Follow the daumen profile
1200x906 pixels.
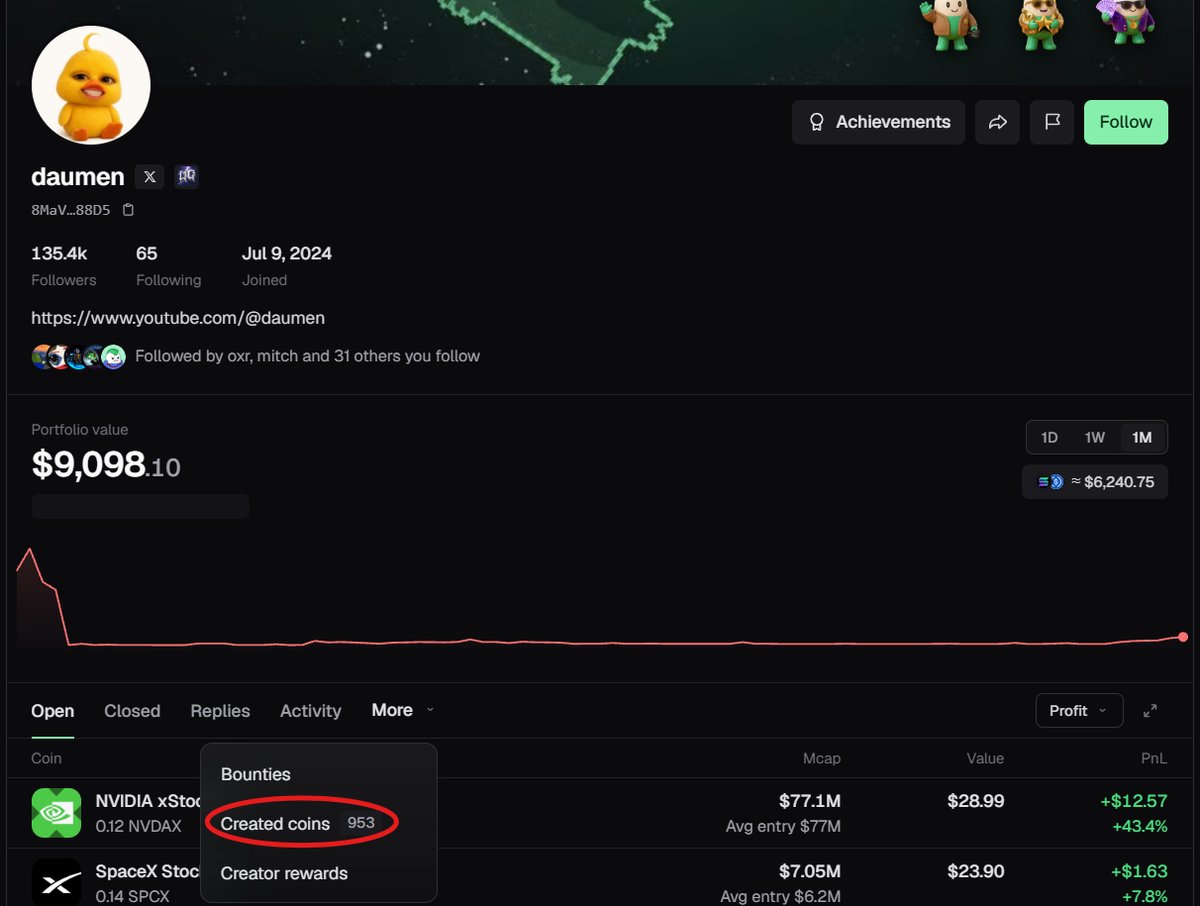pyautogui.click(x=1126, y=122)
